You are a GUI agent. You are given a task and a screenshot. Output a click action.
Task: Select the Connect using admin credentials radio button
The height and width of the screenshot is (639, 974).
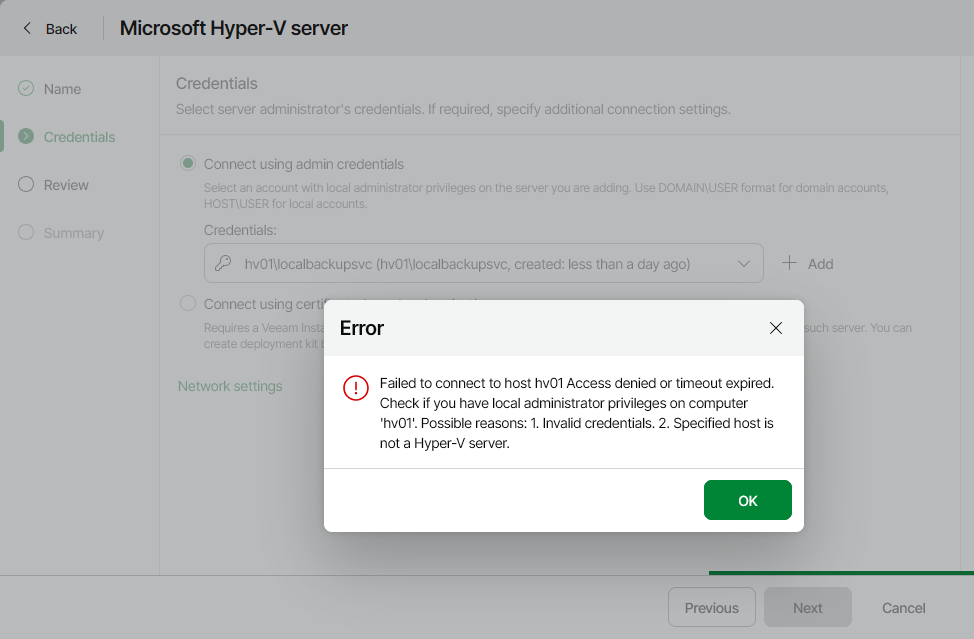187,163
